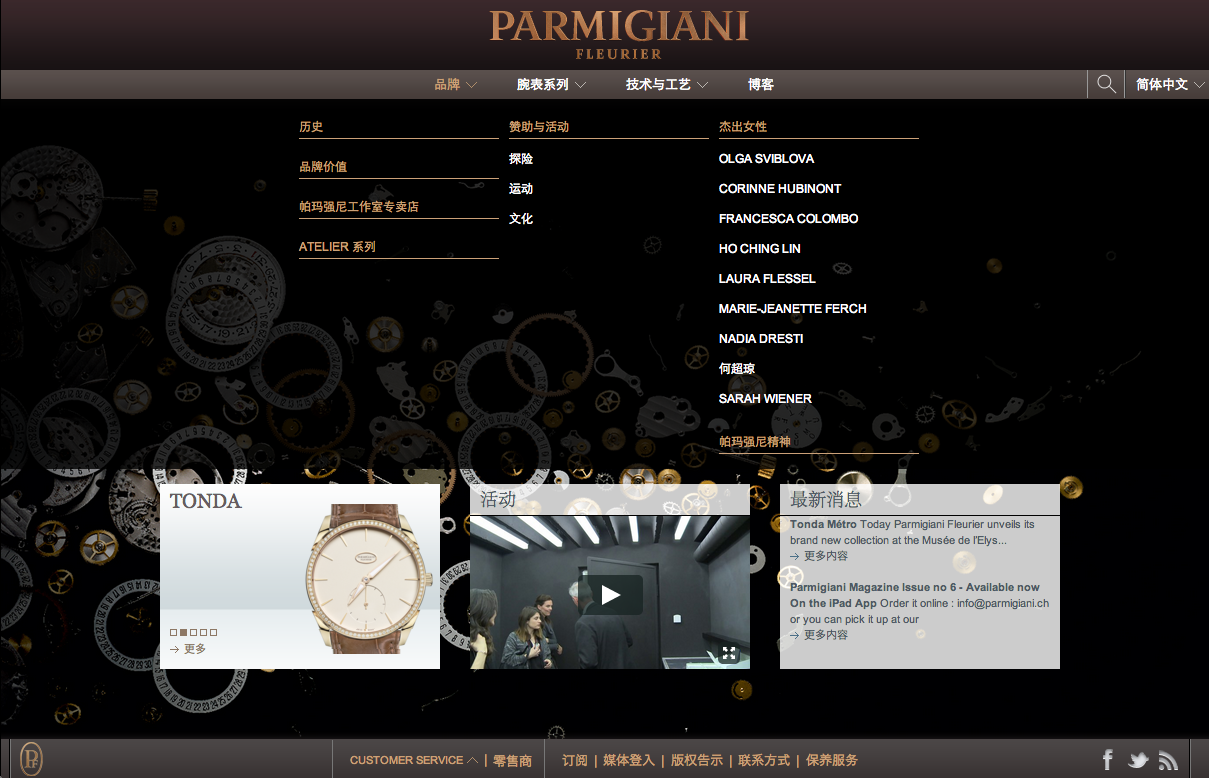Open the search magnifier icon
The height and width of the screenshot is (778, 1209).
1106,84
